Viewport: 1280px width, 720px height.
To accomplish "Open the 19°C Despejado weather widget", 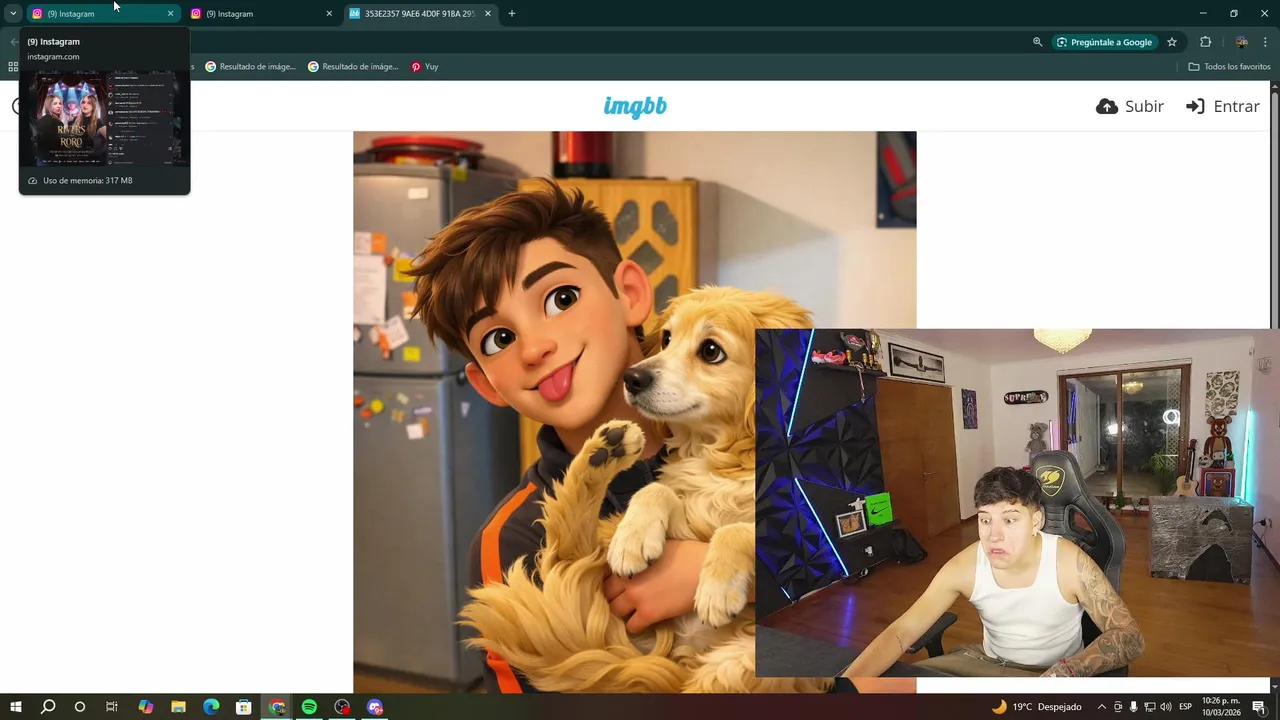I will click(x=1036, y=707).
